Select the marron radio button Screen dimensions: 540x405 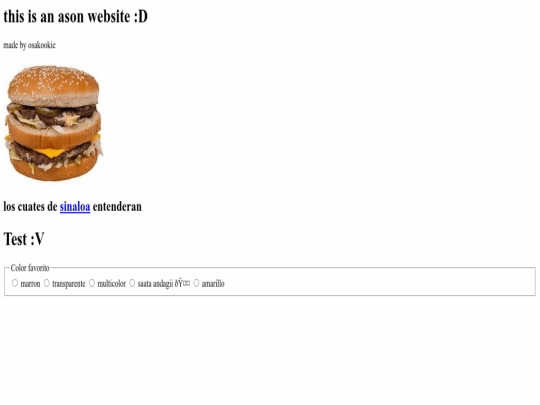(x=15, y=283)
